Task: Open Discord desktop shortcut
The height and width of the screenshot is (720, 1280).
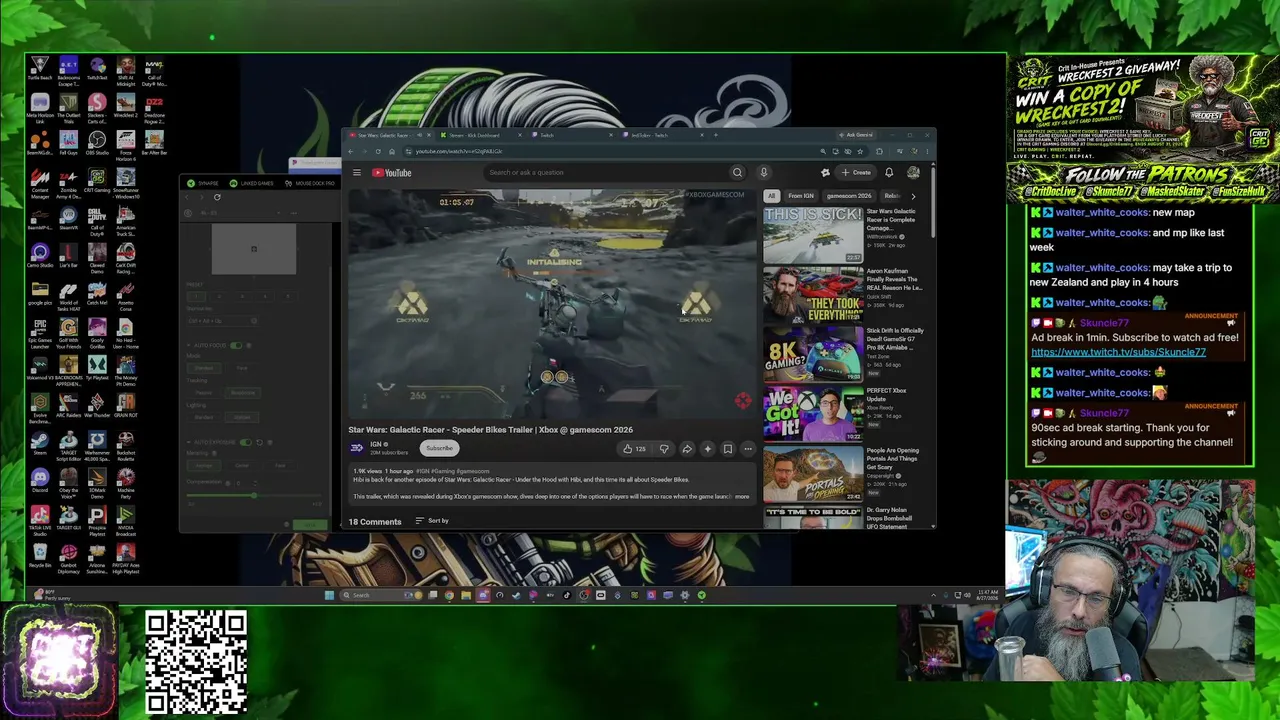Action: coord(40,482)
